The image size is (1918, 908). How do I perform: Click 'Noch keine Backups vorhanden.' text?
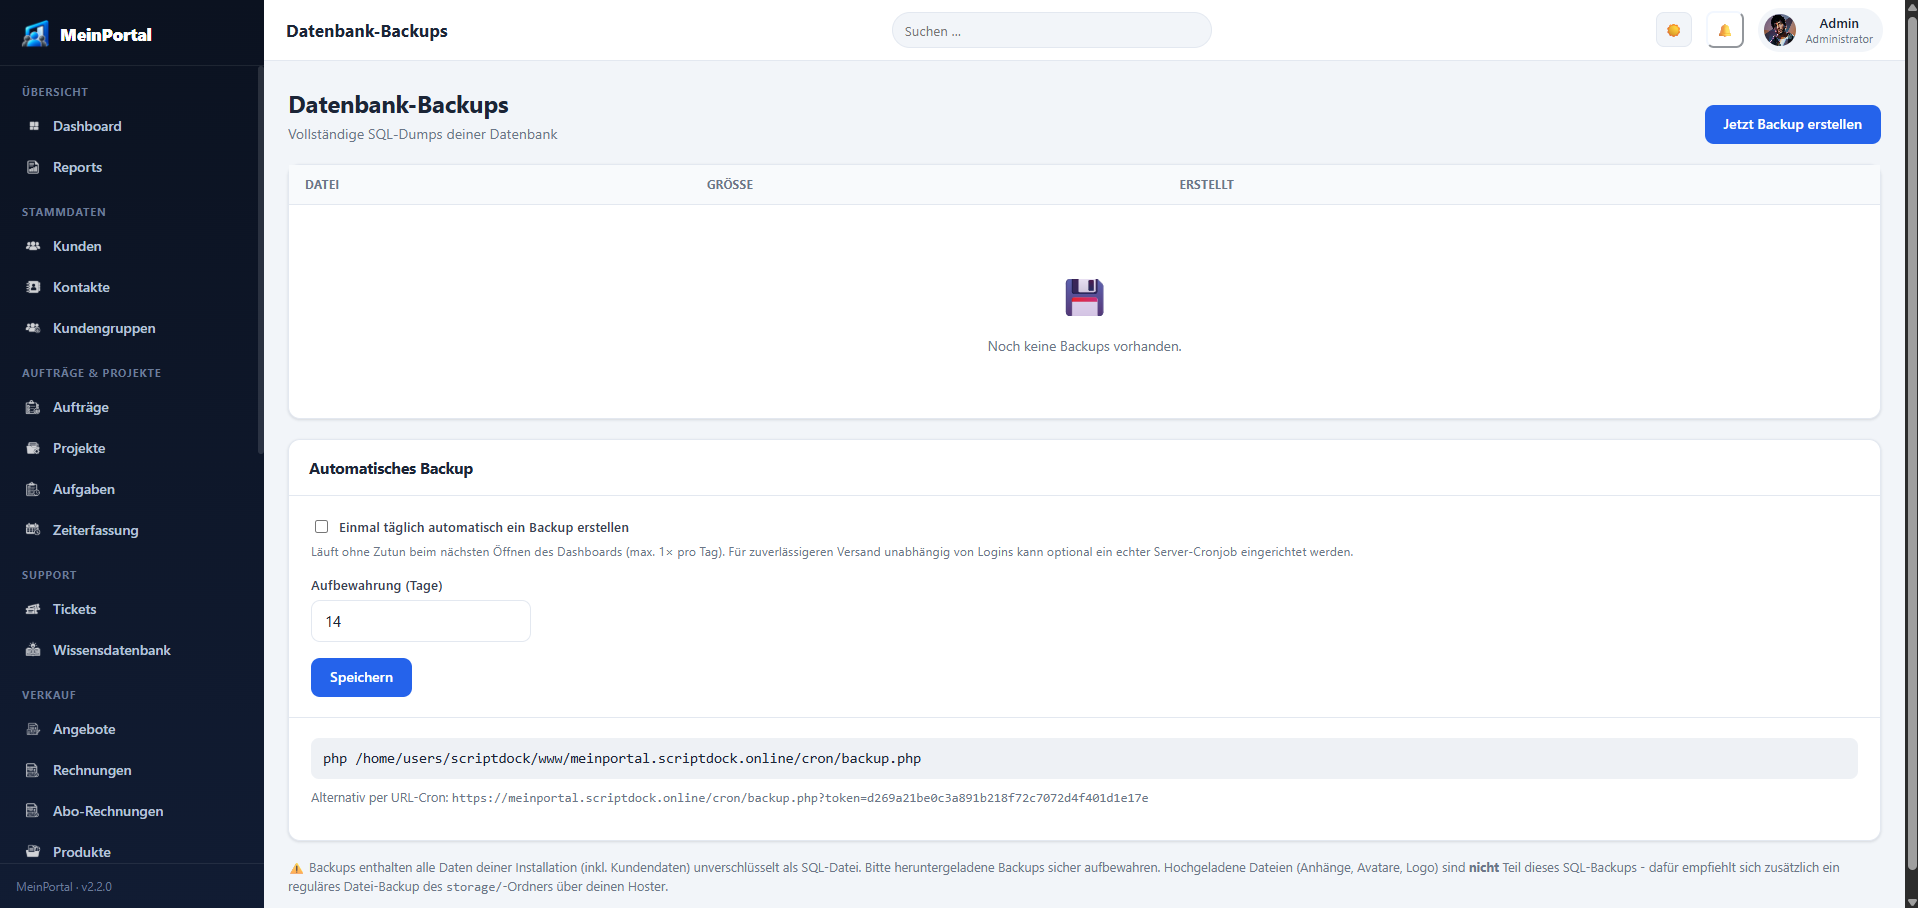[x=1084, y=346]
